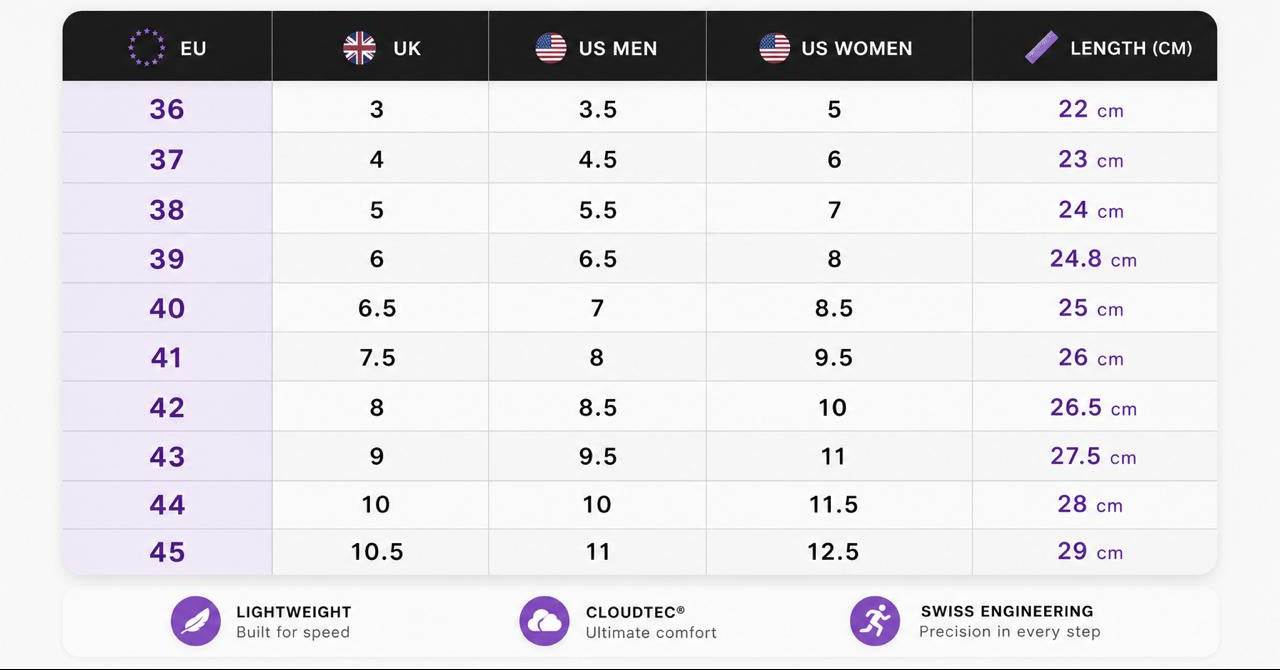Click US Women size 12.5 cell
The height and width of the screenshot is (670, 1280).
[833, 552]
